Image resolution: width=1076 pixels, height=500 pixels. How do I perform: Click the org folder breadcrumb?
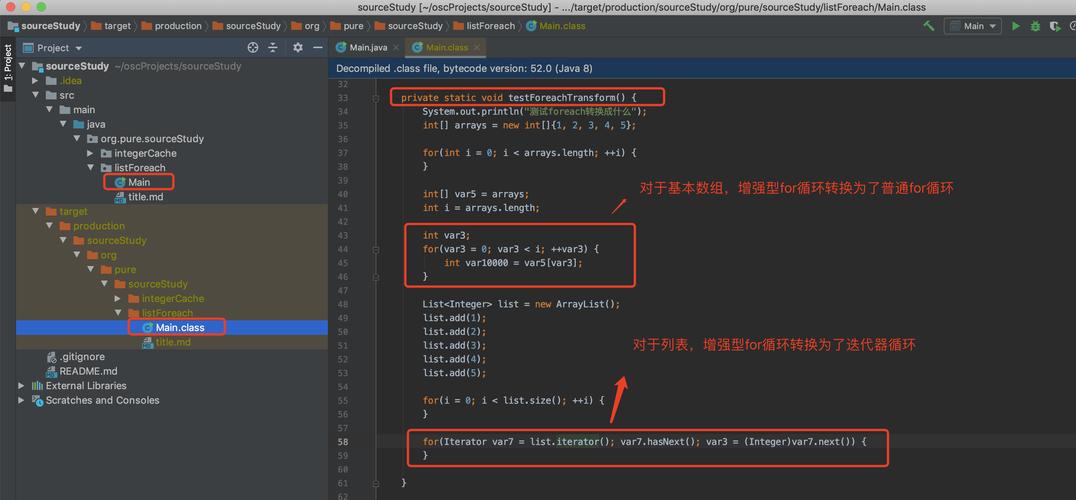(305, 26)
